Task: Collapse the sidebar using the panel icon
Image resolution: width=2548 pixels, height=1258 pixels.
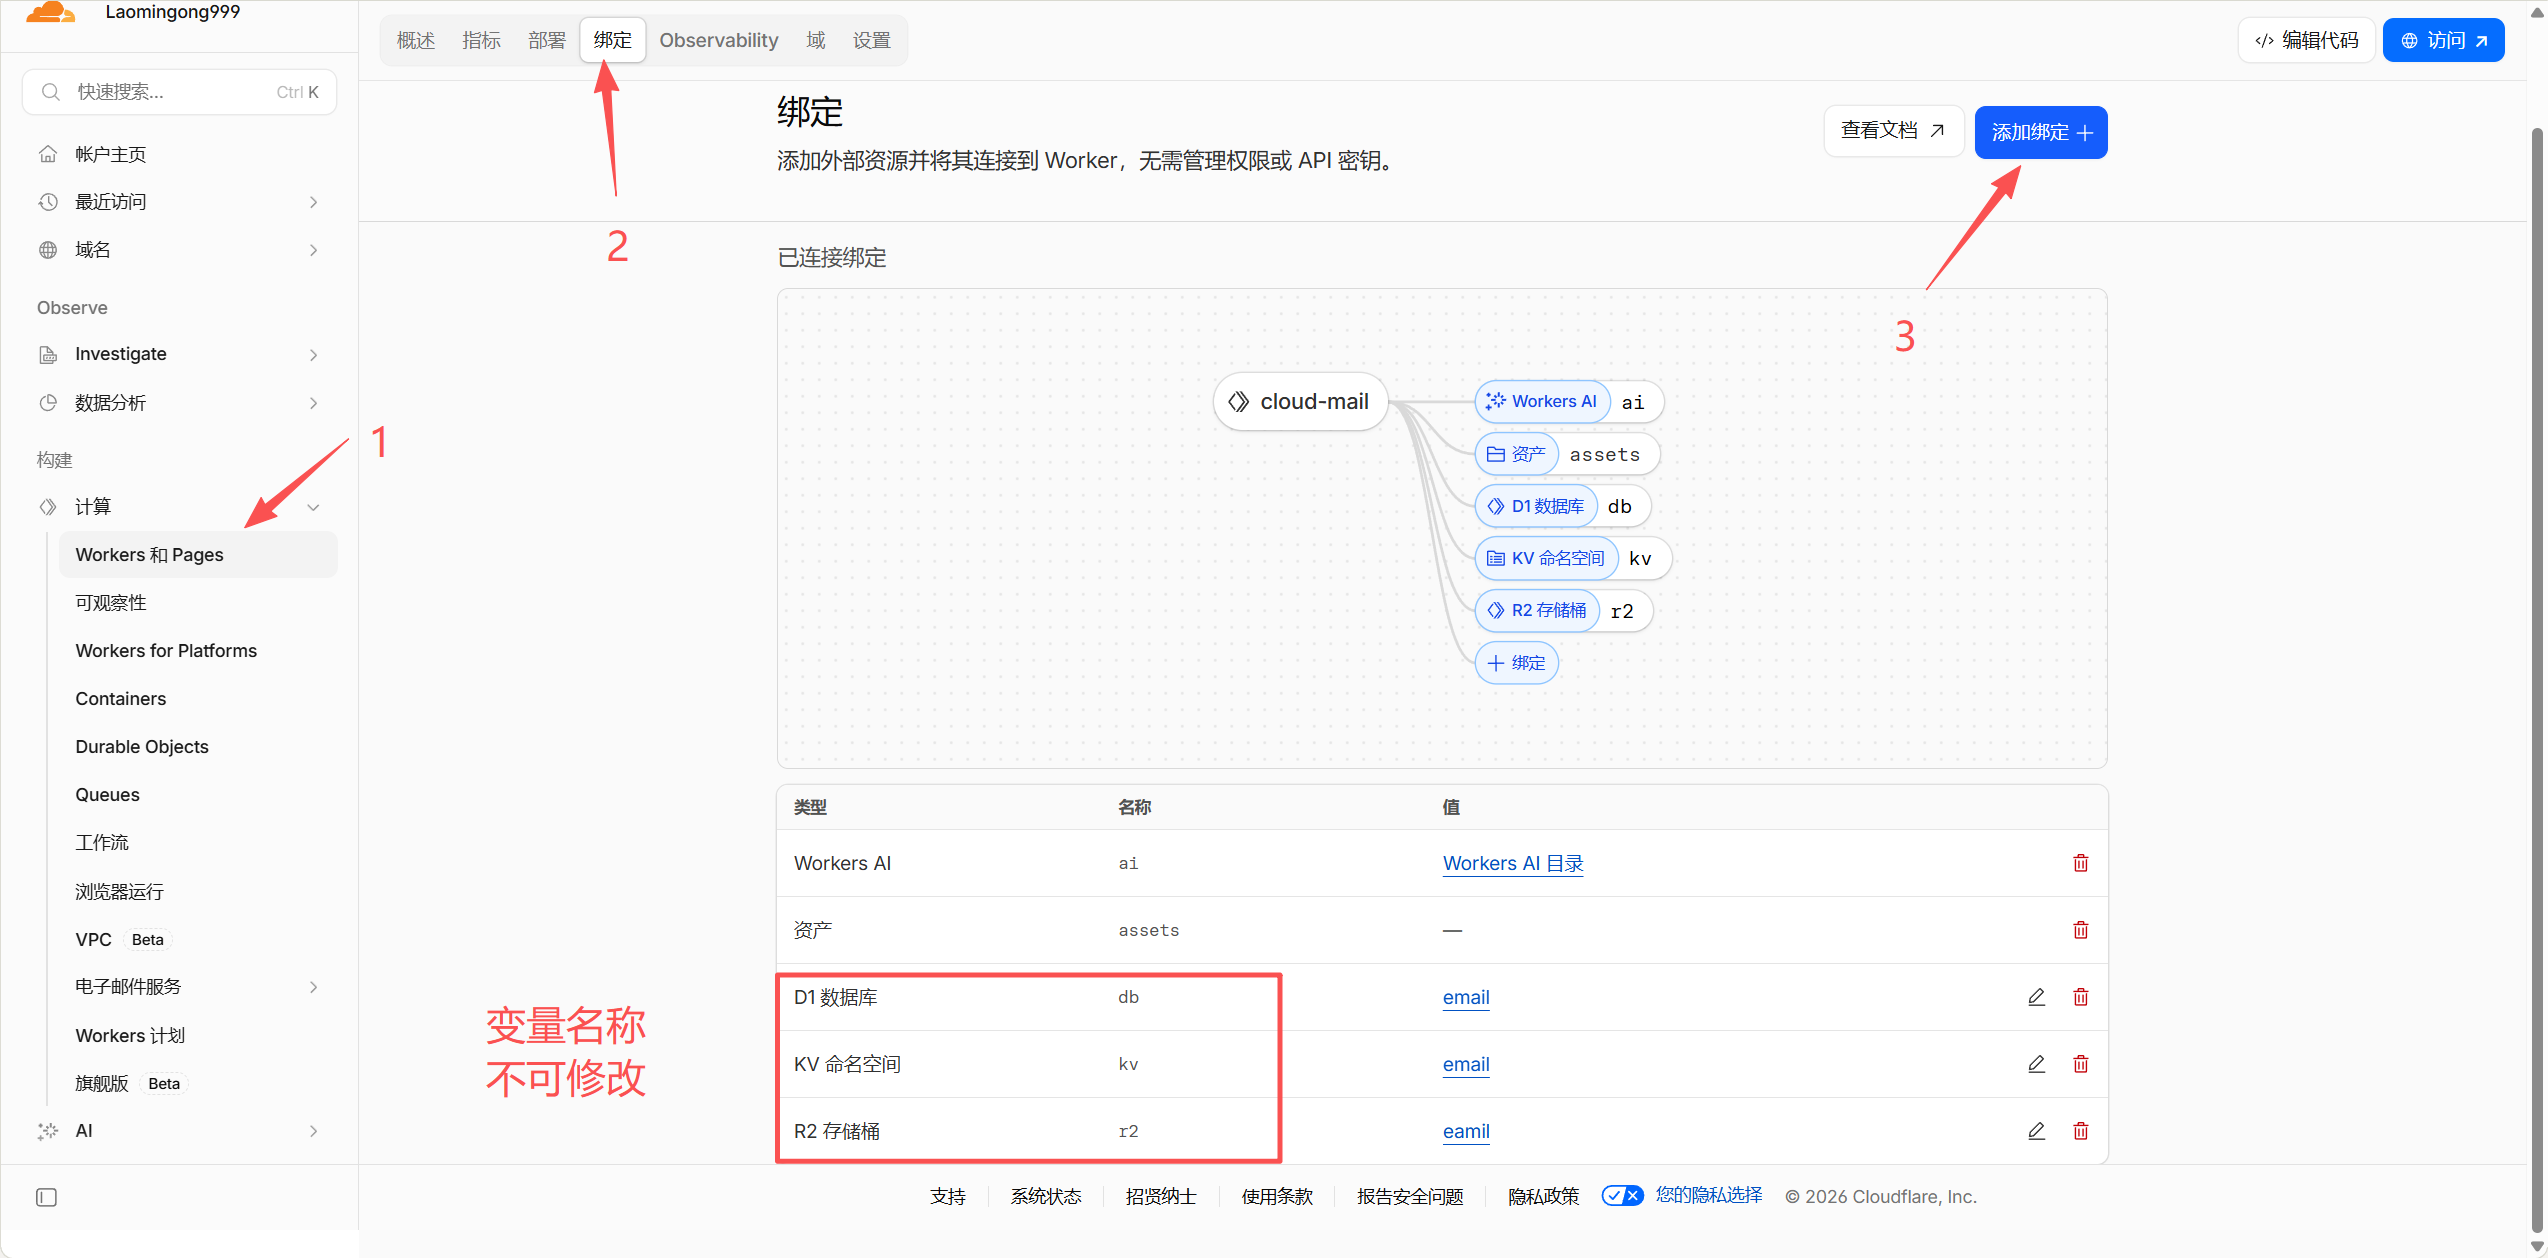Action: 47,1197
